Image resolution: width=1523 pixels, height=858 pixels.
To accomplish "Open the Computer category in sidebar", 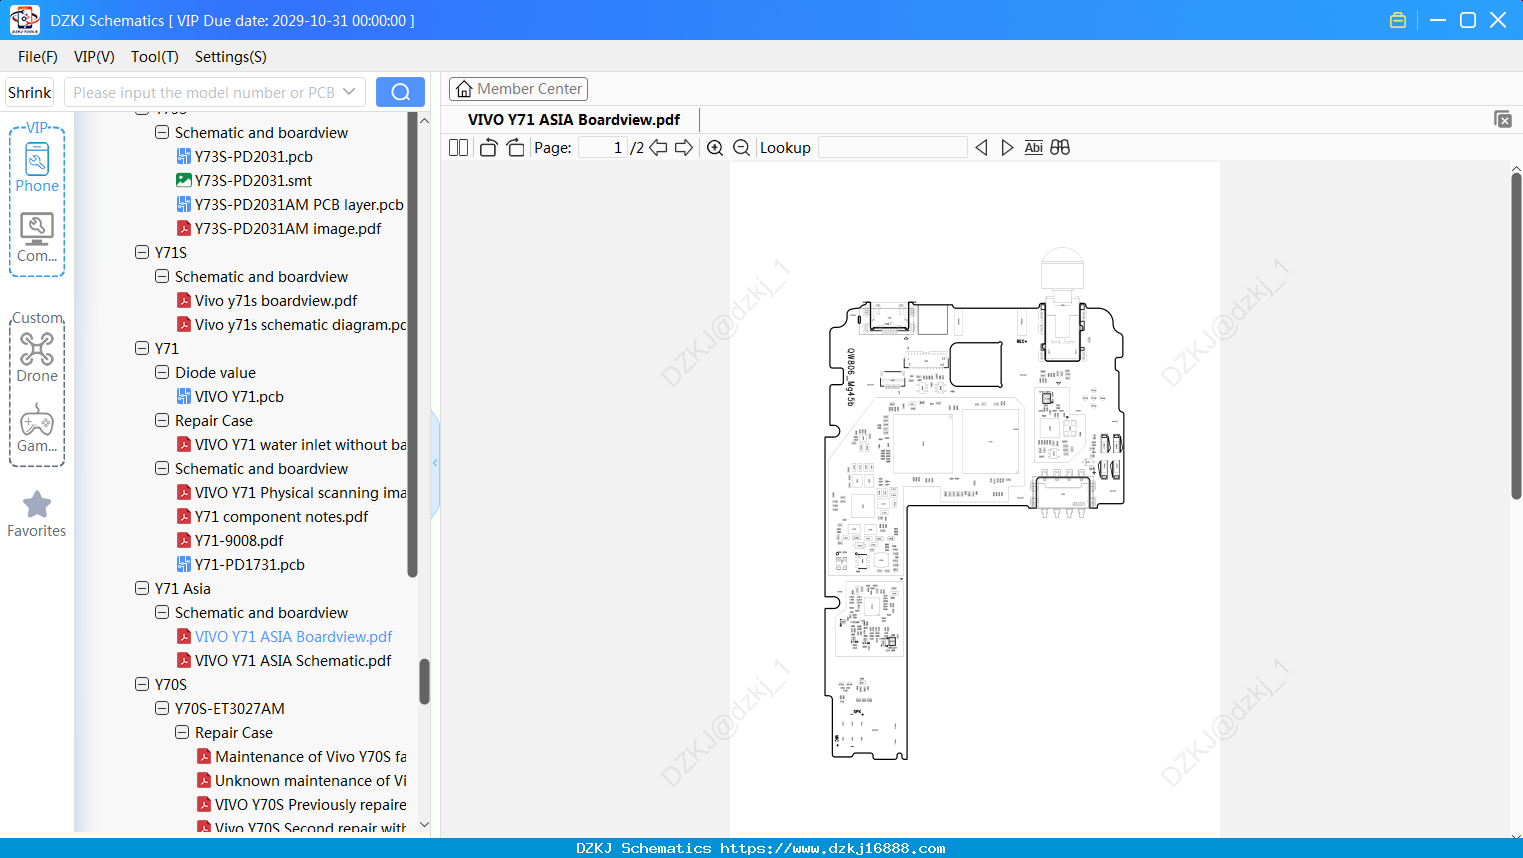I will [37, 238].
